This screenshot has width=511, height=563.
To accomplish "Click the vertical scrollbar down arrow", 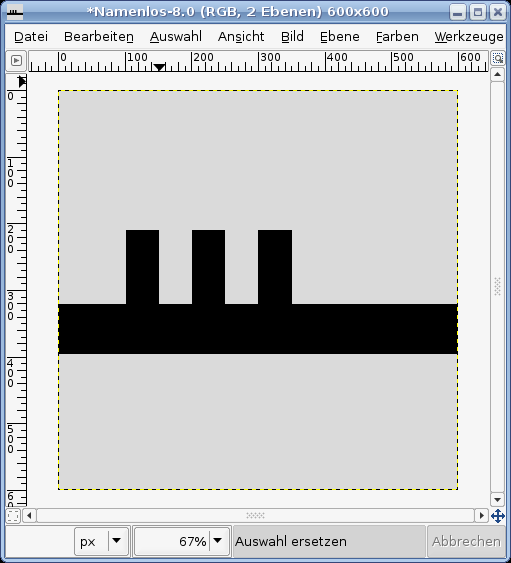I will (x=497, y=499).
